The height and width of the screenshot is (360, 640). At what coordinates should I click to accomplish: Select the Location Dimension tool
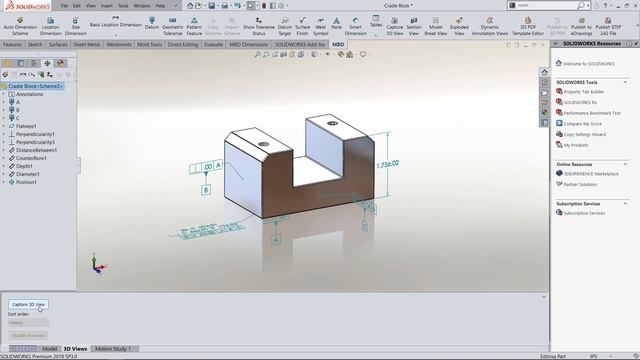pyautogui.click(x=51, y=26)
